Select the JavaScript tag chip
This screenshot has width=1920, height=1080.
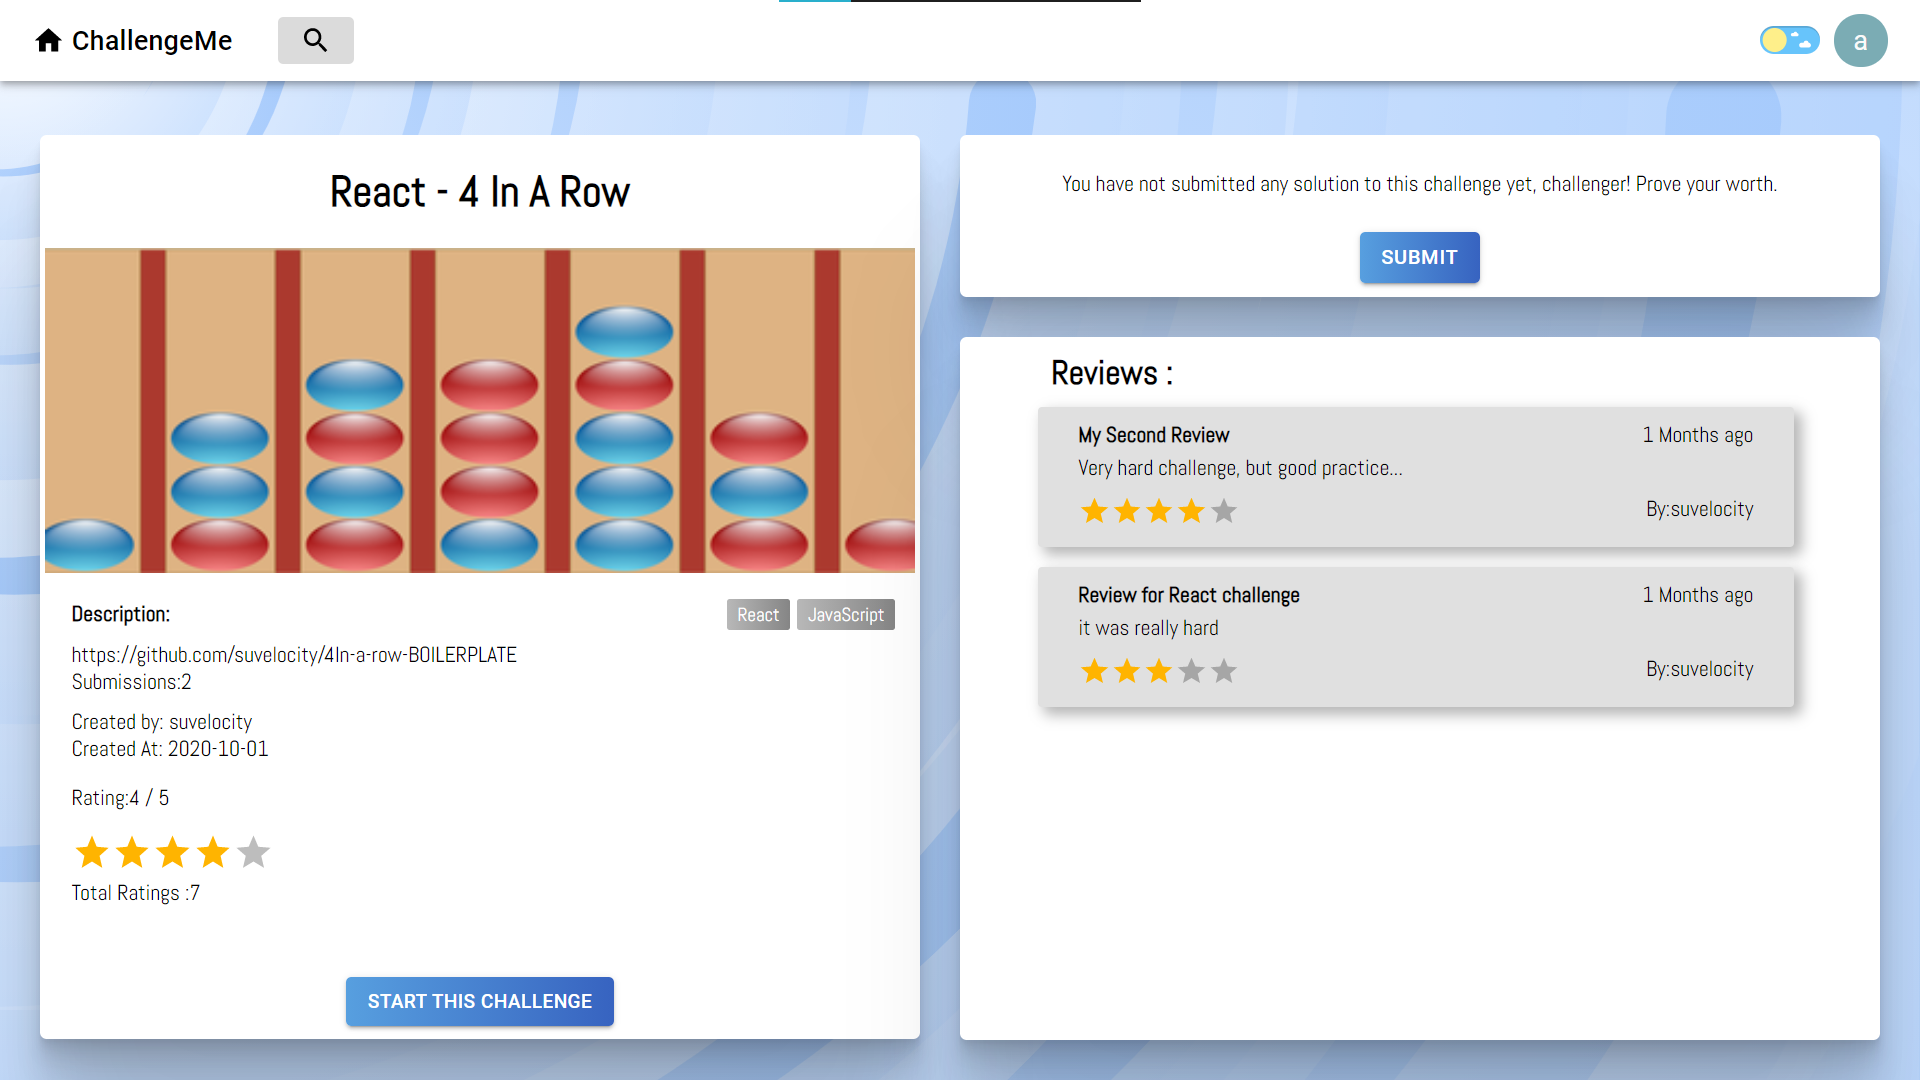click(845, 615)
